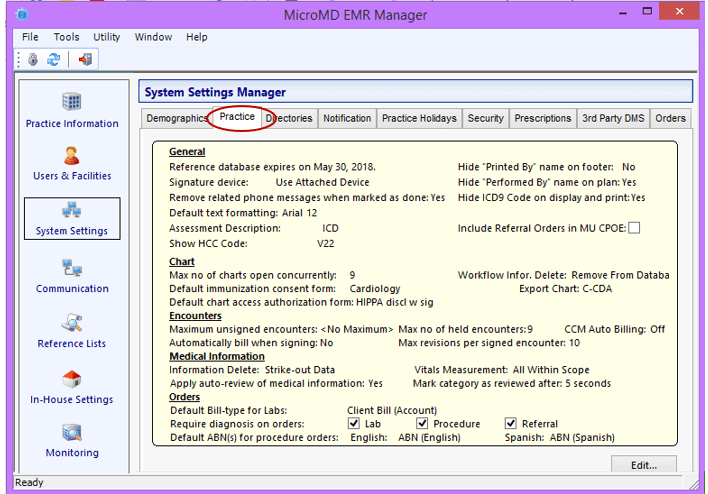Click the 'Cardiology' consent form value
Image resolution: width=708 pixels, height=494 pixels.
pos(375,289)
